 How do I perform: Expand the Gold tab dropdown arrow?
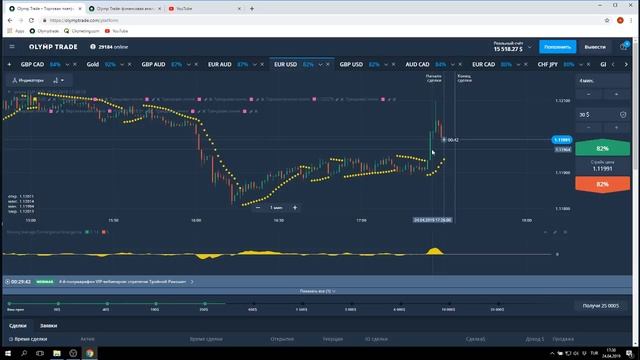click(x=122, y=64)
